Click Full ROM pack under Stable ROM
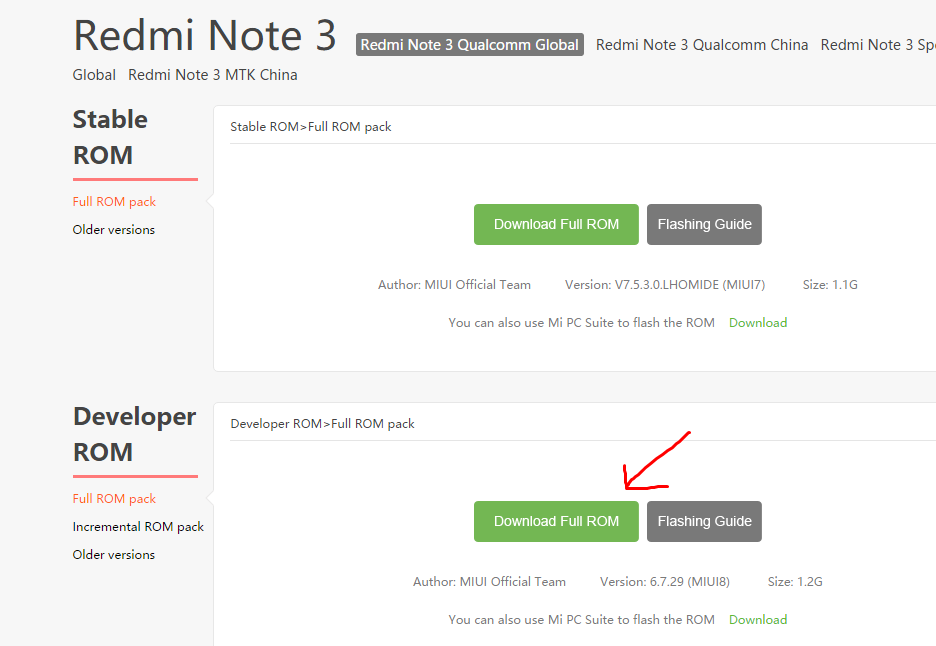Viewport: 936px width, 646px height. point(114,202)
